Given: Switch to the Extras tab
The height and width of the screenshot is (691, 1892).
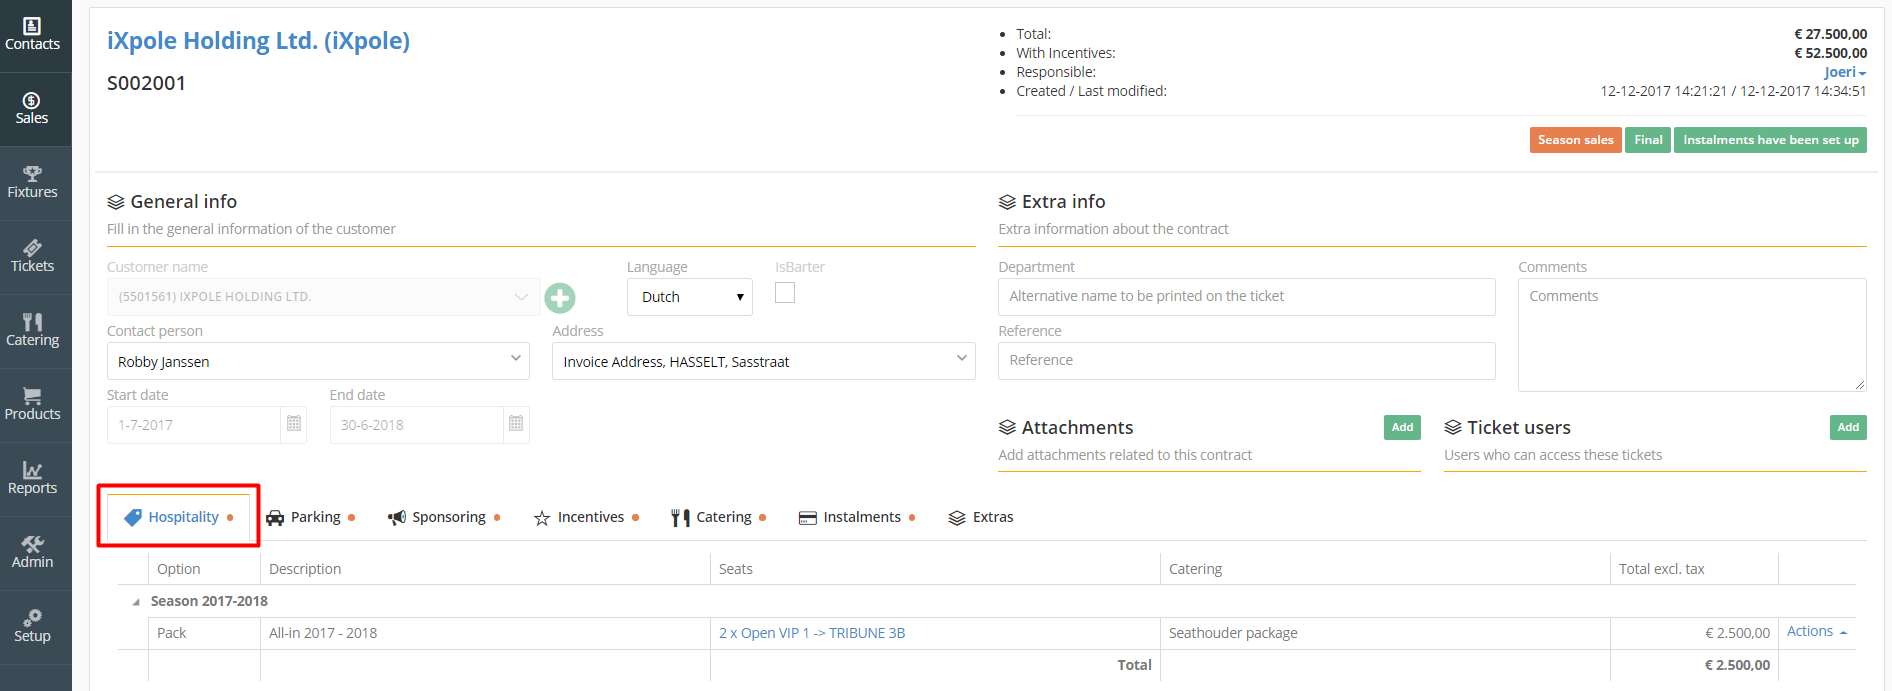Looking at the screenshot, I should click(981, 517).
